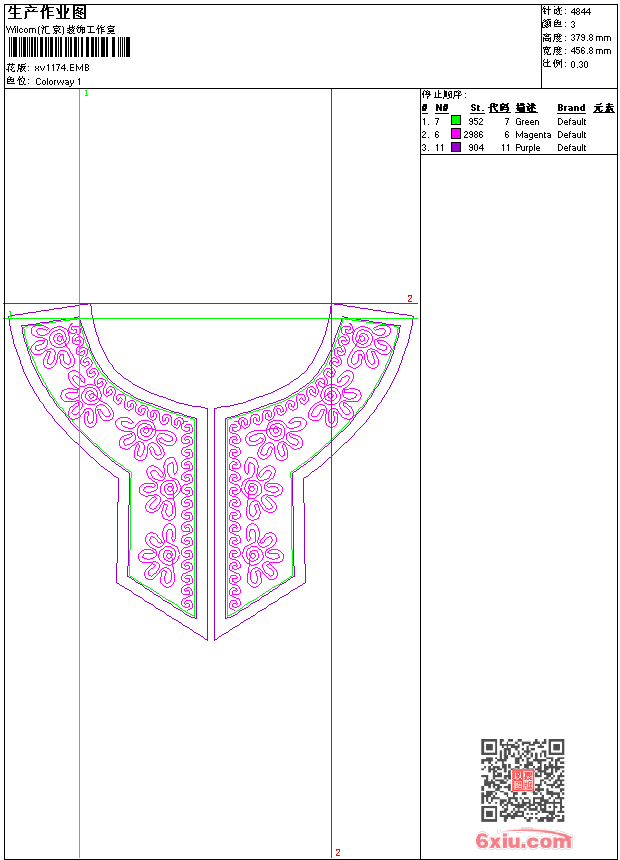Select stitch count '2986' in Magenta row
The width and height of the screenshot is (620, 860).
click(473, 135)
